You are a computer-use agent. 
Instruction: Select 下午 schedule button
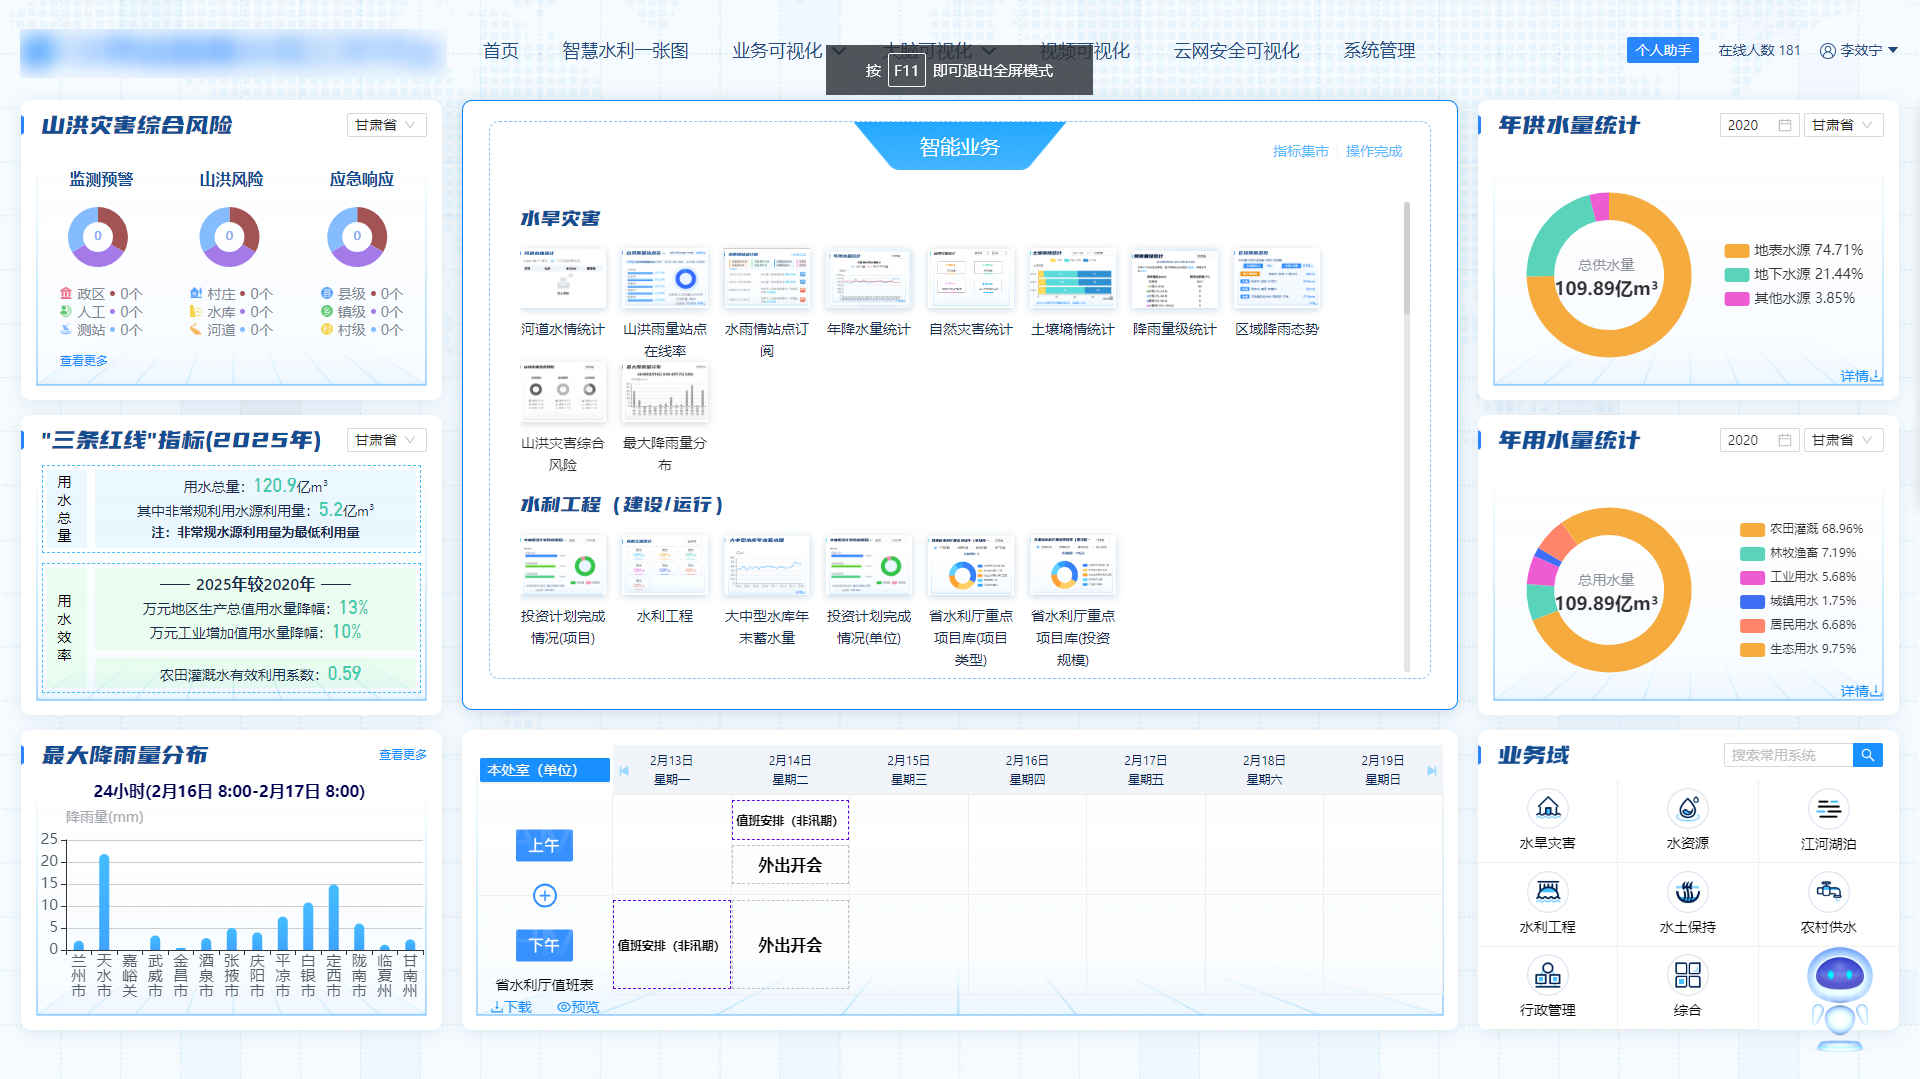point(544,945)
